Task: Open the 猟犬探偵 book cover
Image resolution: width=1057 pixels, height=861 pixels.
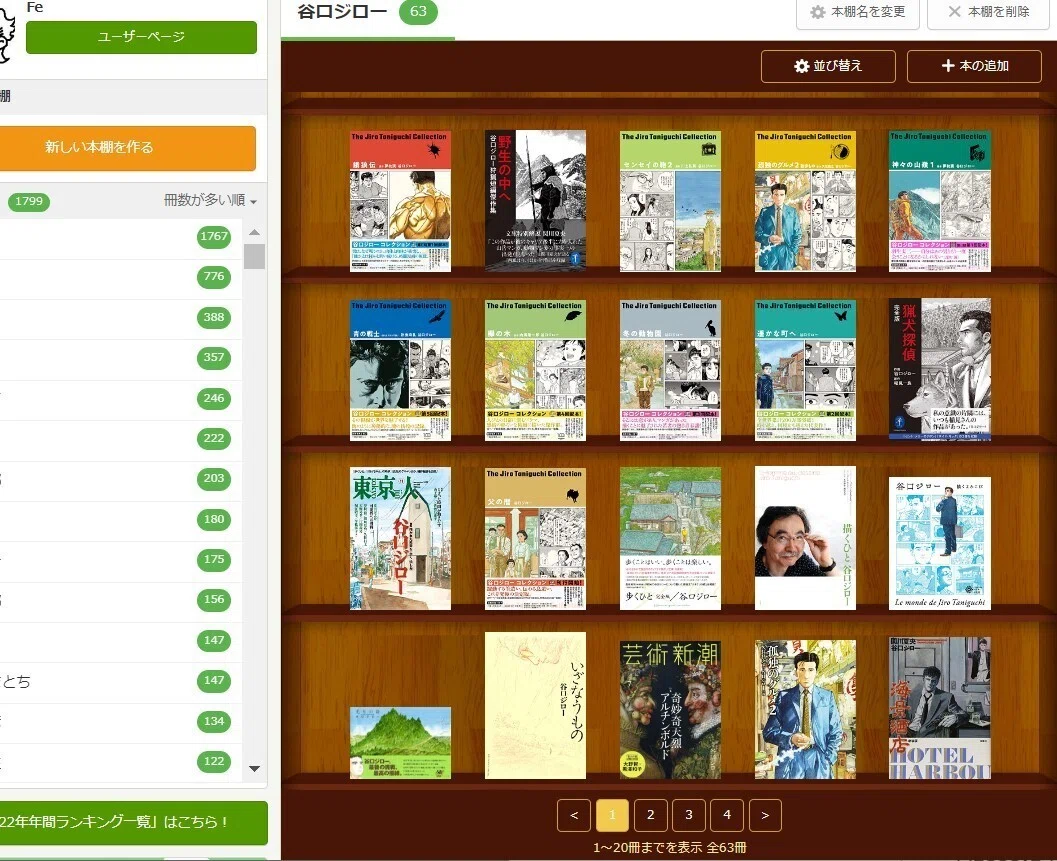Action: coord(940,369)
